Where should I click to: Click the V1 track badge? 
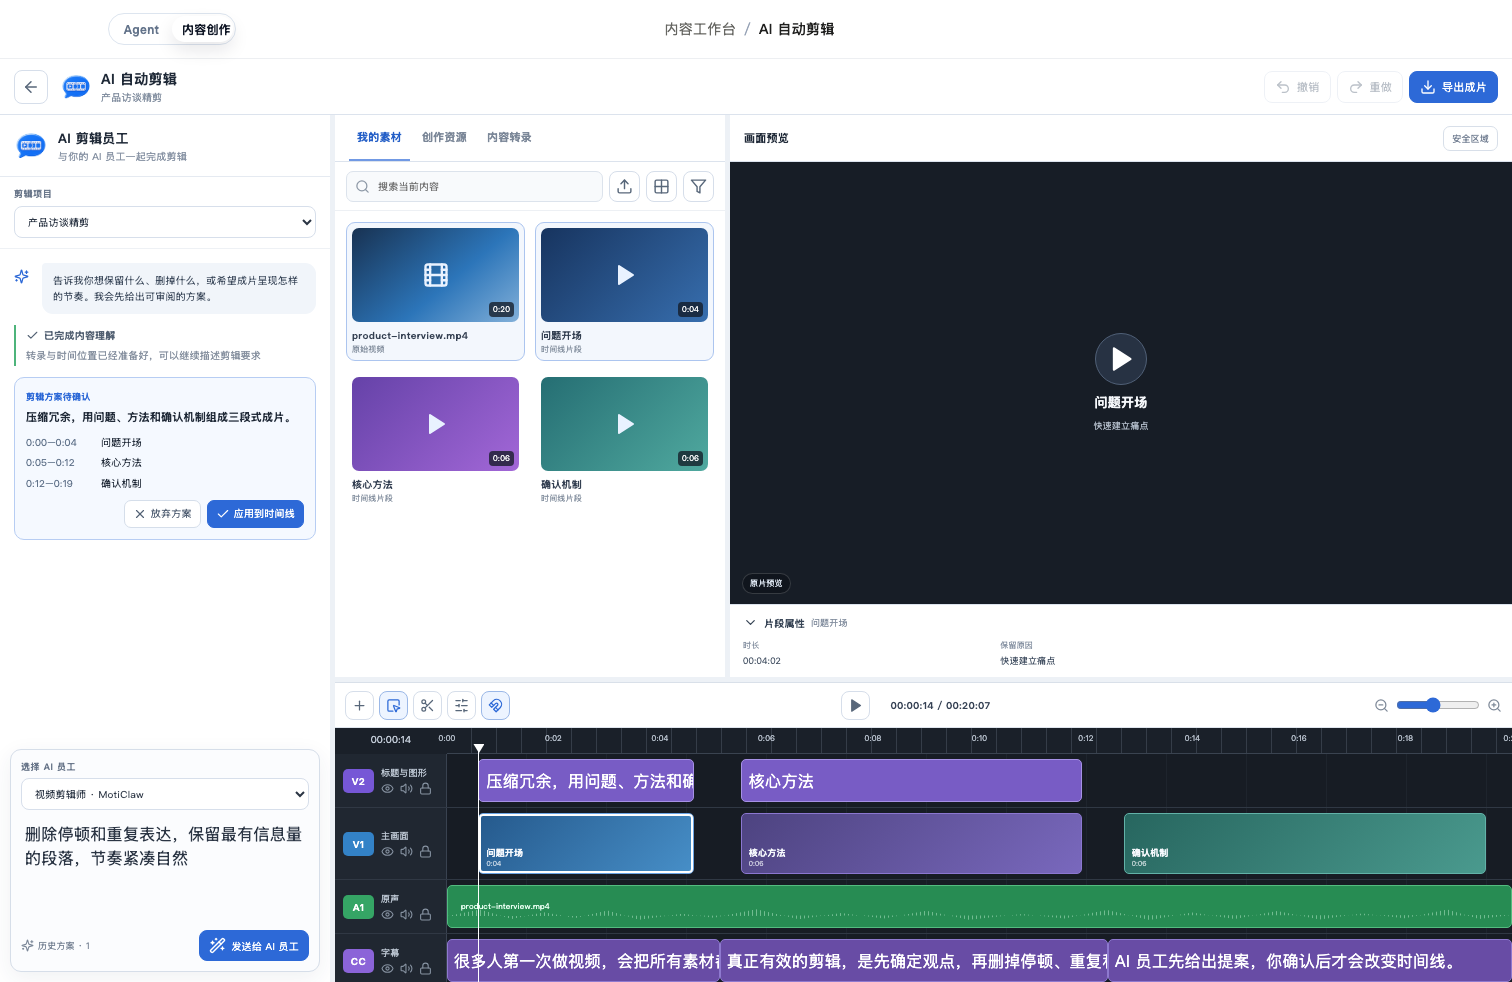click(x=358, y=844)
